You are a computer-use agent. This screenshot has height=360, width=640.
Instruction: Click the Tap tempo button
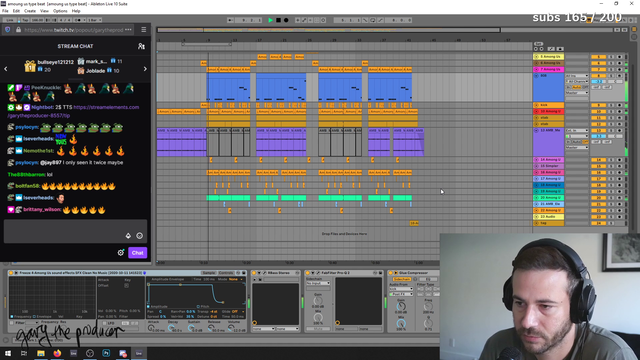[25, 20]
